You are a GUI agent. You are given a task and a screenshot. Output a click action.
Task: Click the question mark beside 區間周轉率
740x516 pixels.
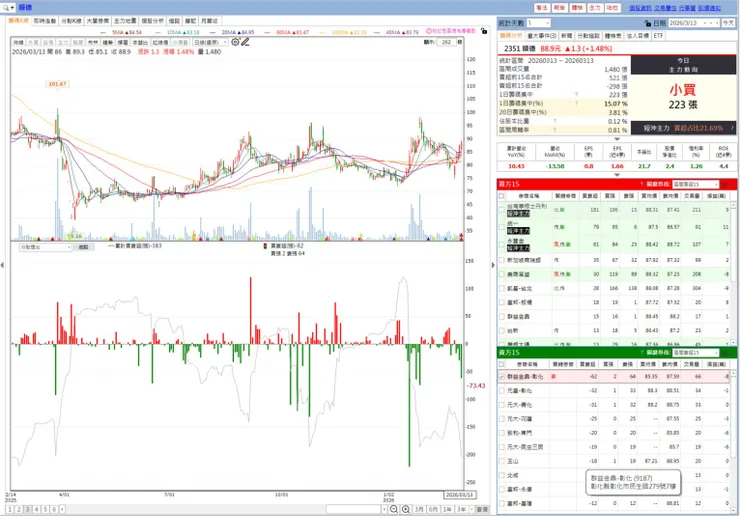pos(555,130)
